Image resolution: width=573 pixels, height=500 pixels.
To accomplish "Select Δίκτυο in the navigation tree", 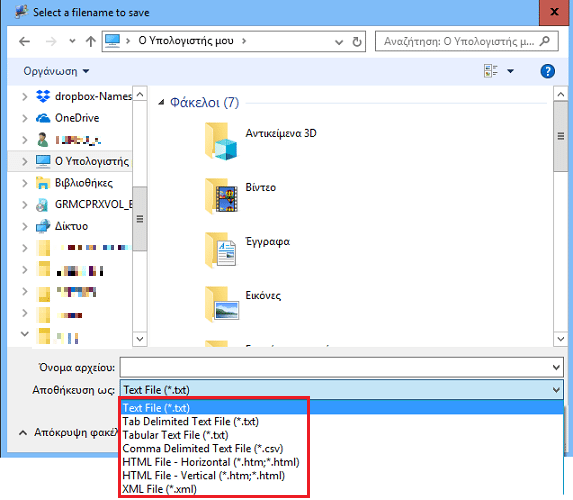I will coord(72,226).
